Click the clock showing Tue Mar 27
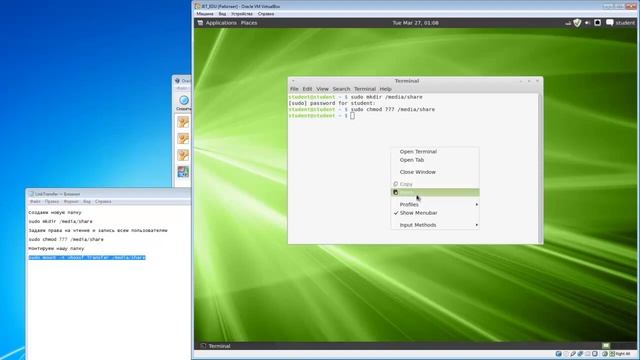 (x=416, y=23)
